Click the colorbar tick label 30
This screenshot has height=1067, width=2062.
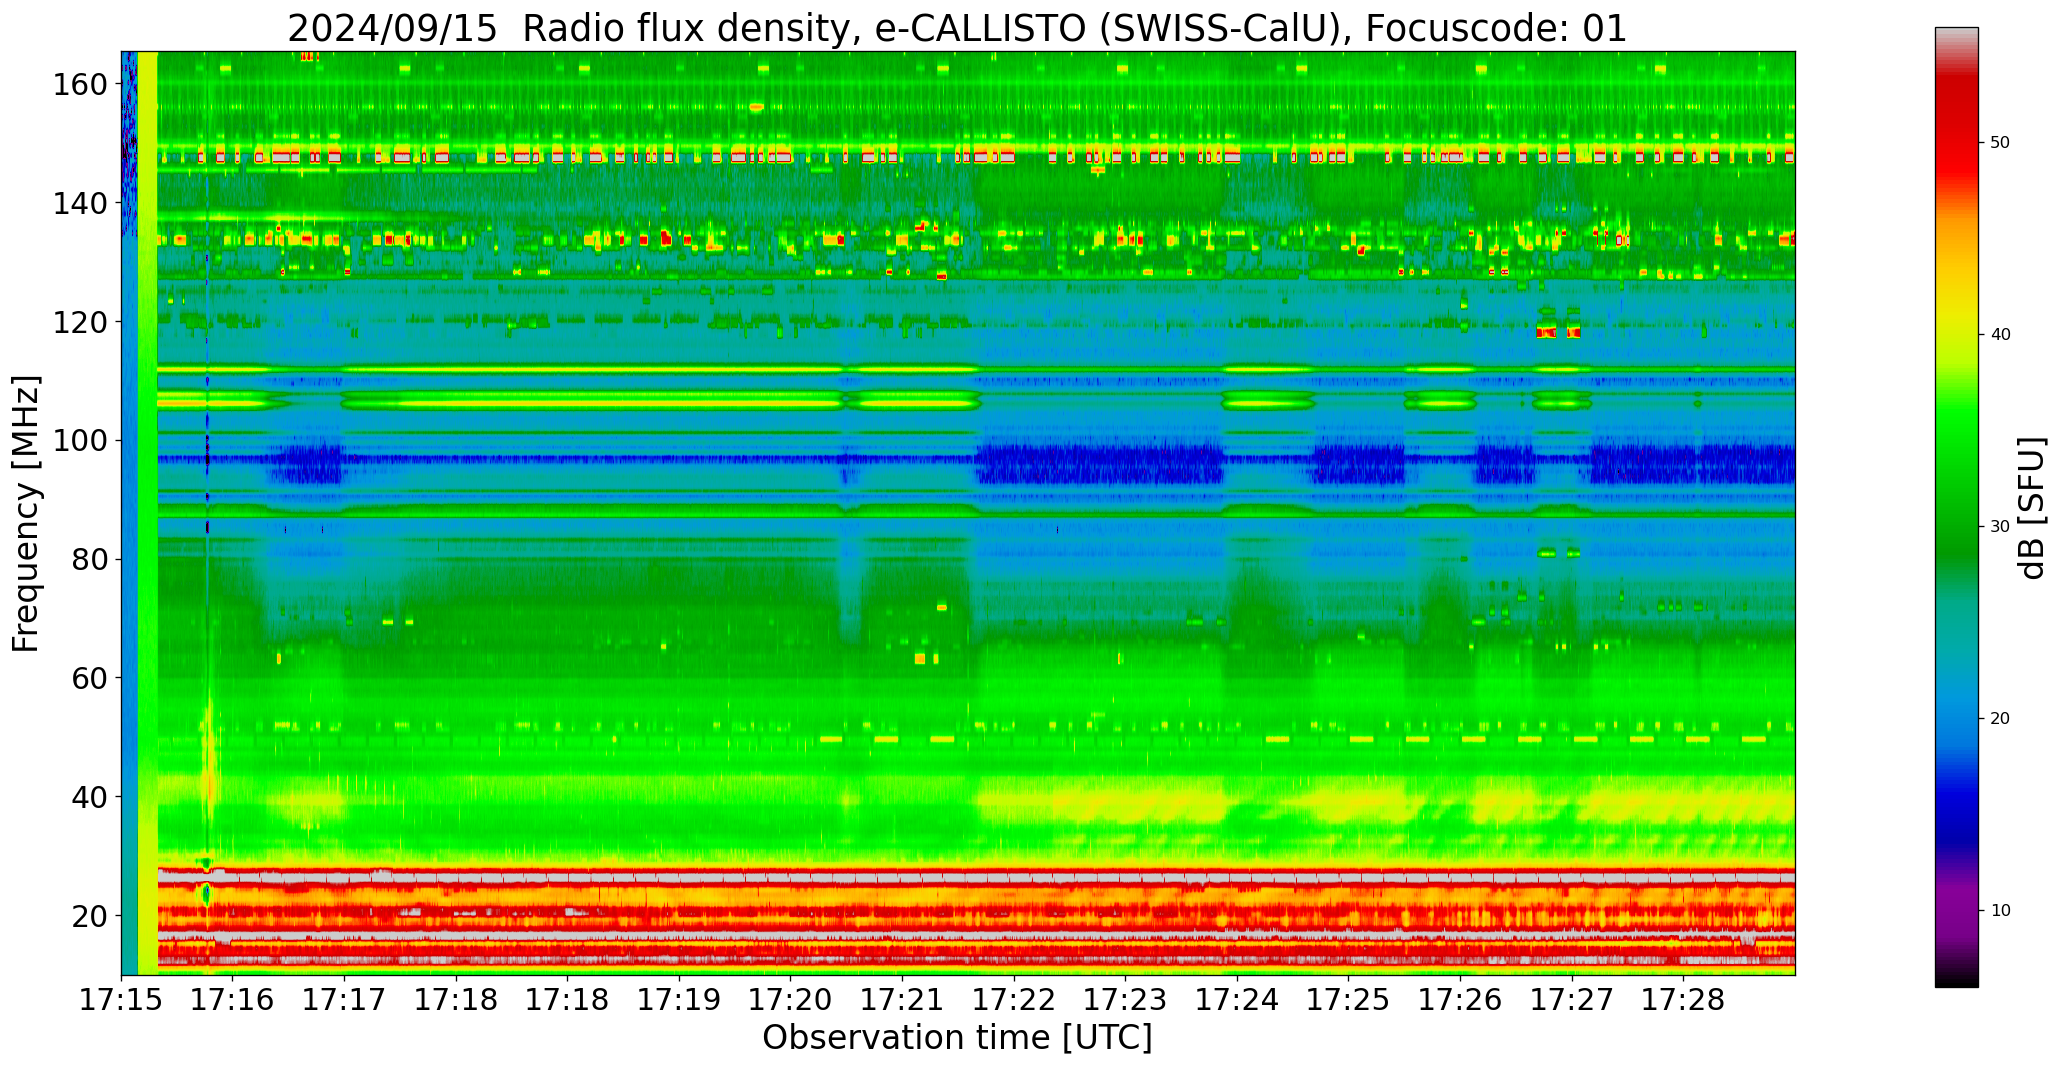[x=2000, y=527]
